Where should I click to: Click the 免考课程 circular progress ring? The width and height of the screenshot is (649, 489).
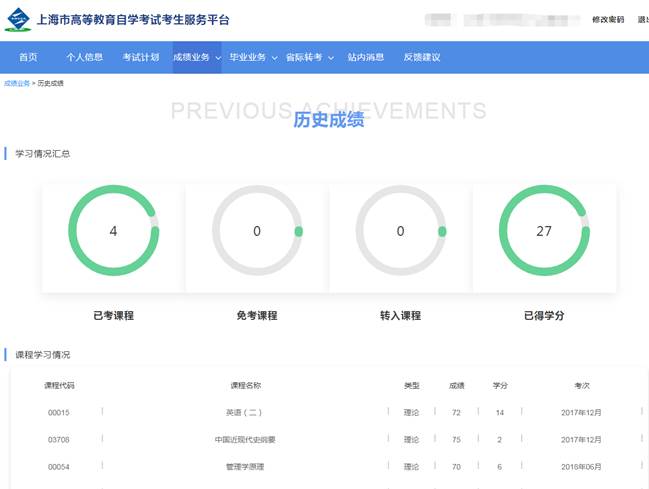point(257,231)
